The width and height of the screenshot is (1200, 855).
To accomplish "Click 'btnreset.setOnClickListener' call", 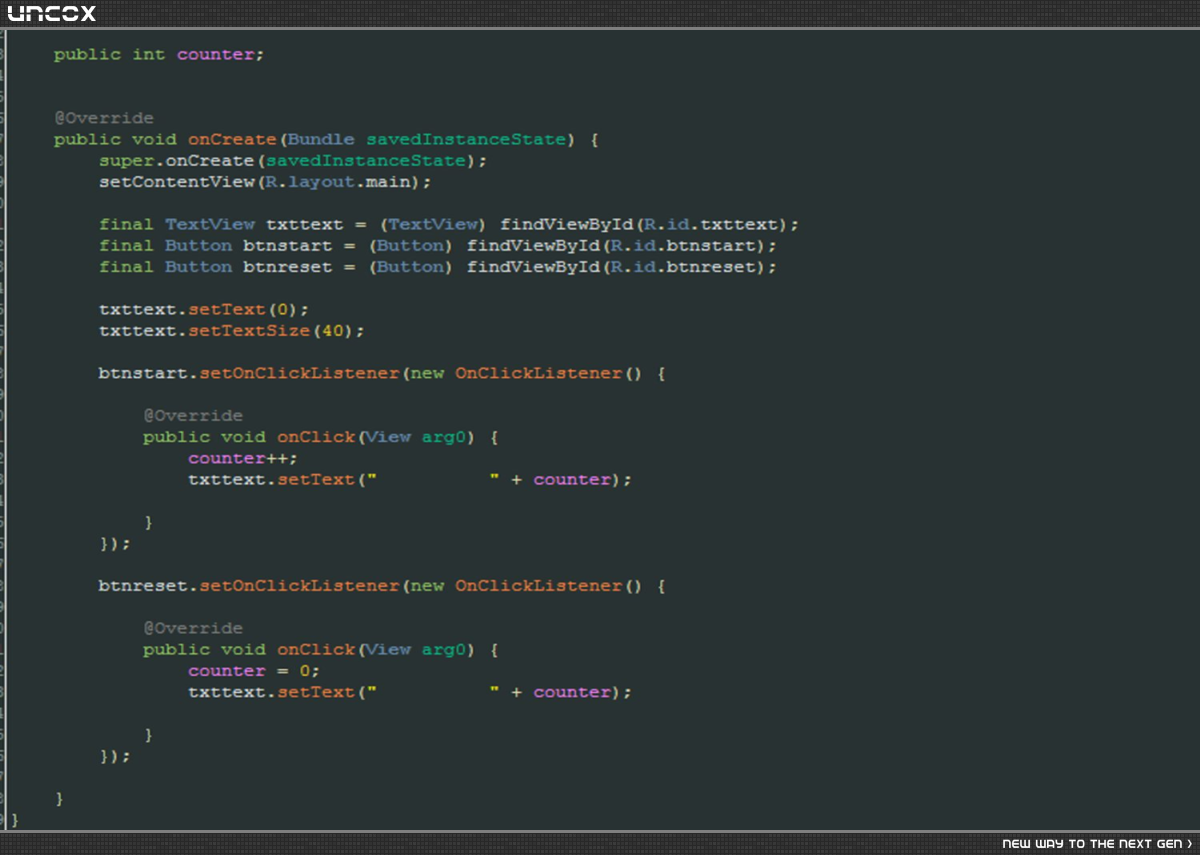I will click(249, 586).
